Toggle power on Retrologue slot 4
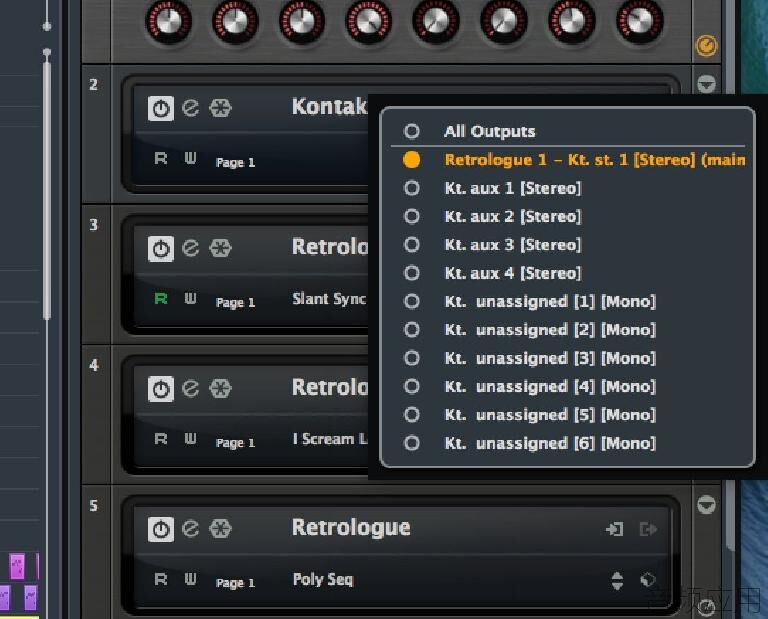Screen dimensions: 768x619 coord(161,389)
